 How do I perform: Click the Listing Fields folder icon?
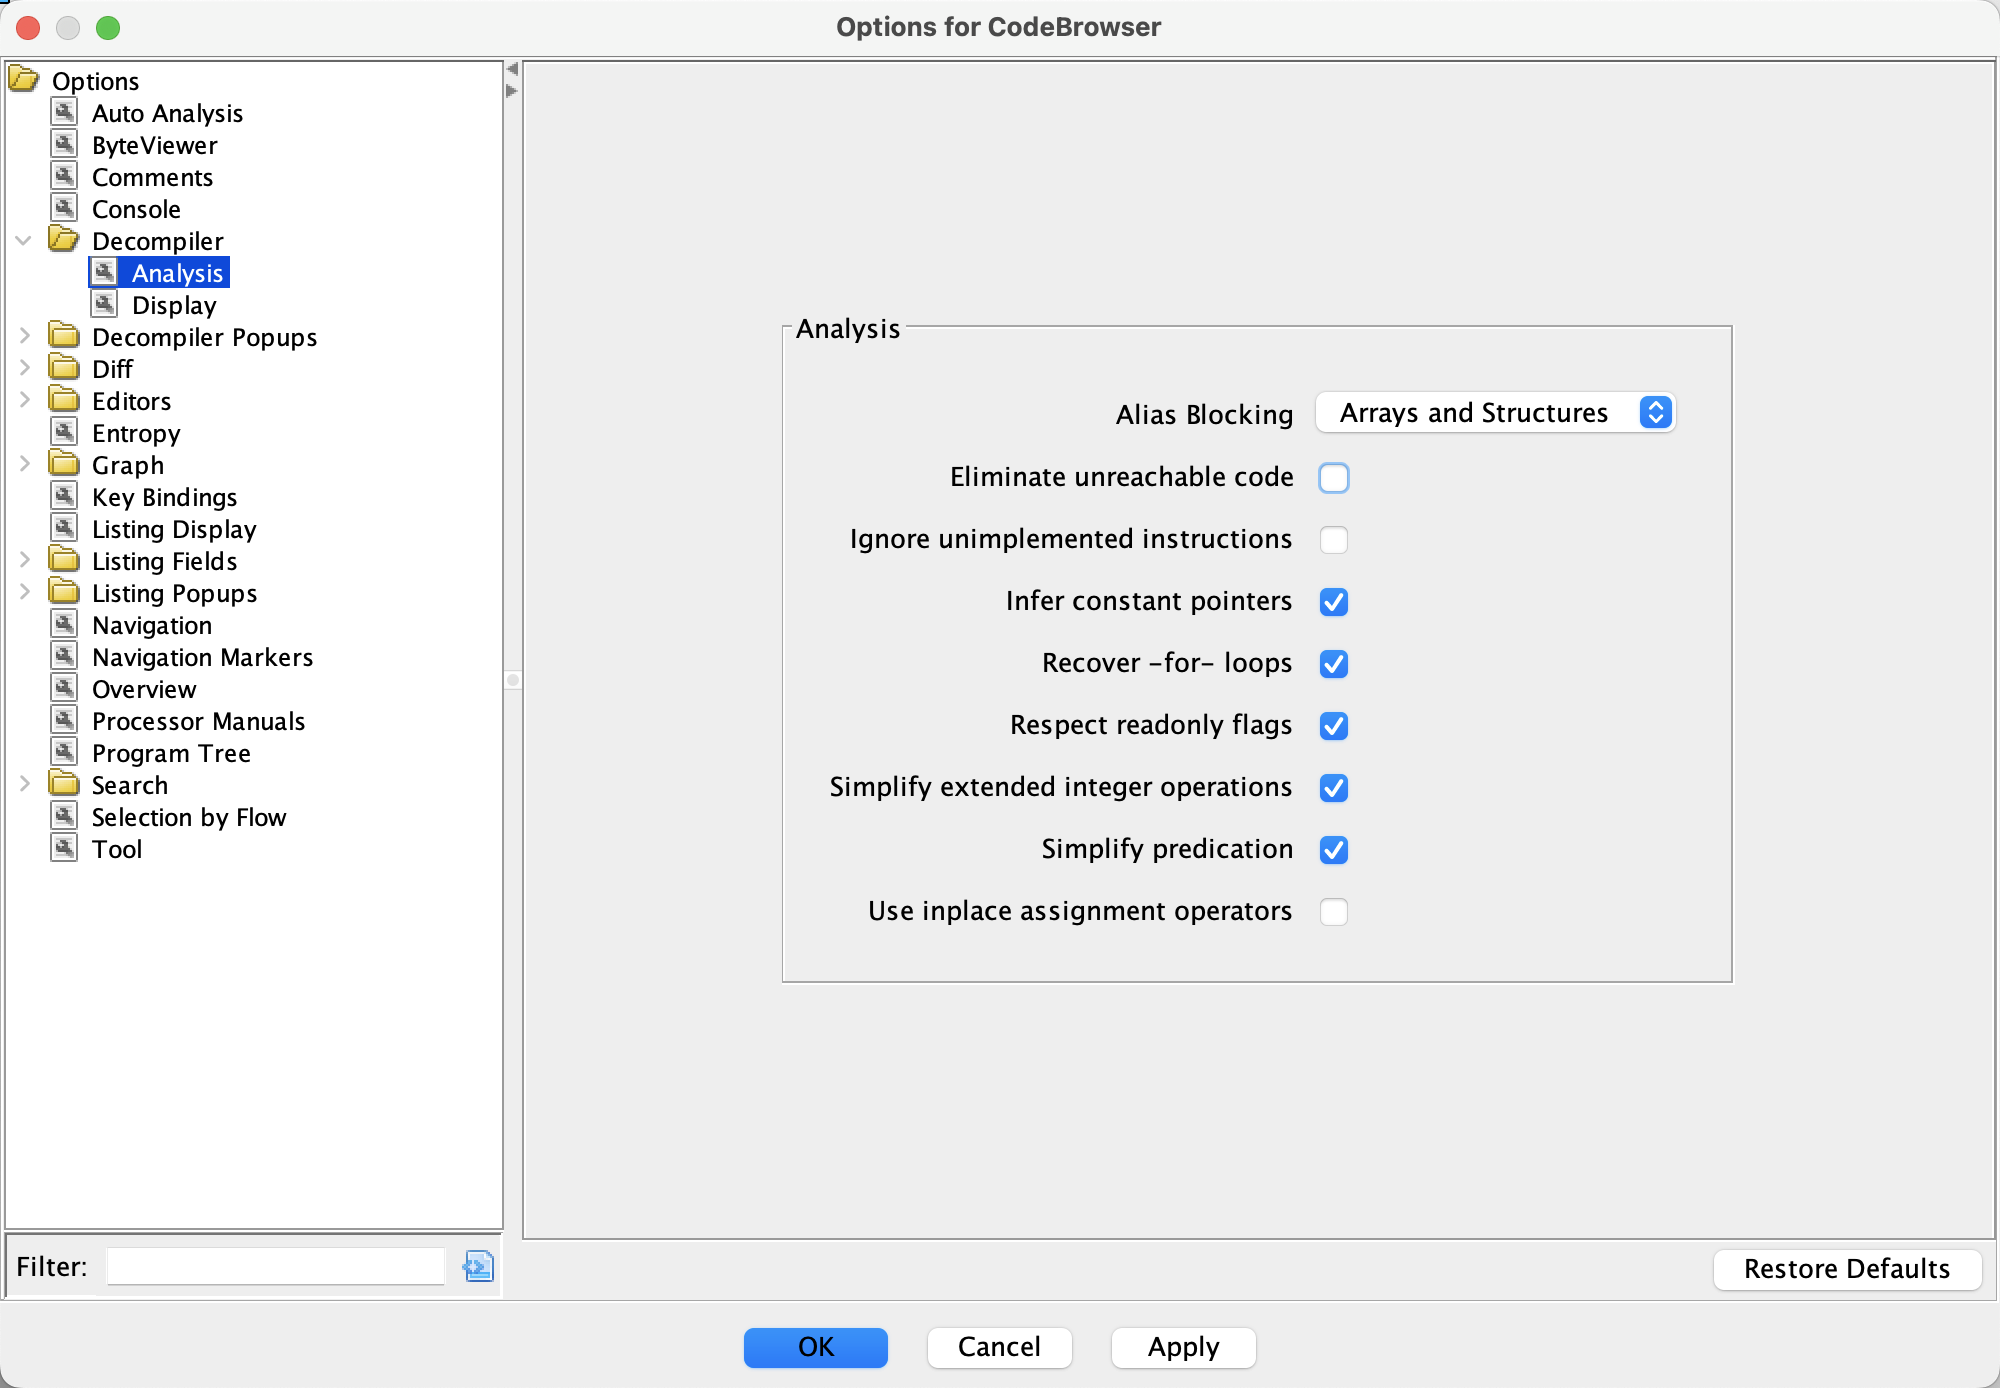click(64, 560)
